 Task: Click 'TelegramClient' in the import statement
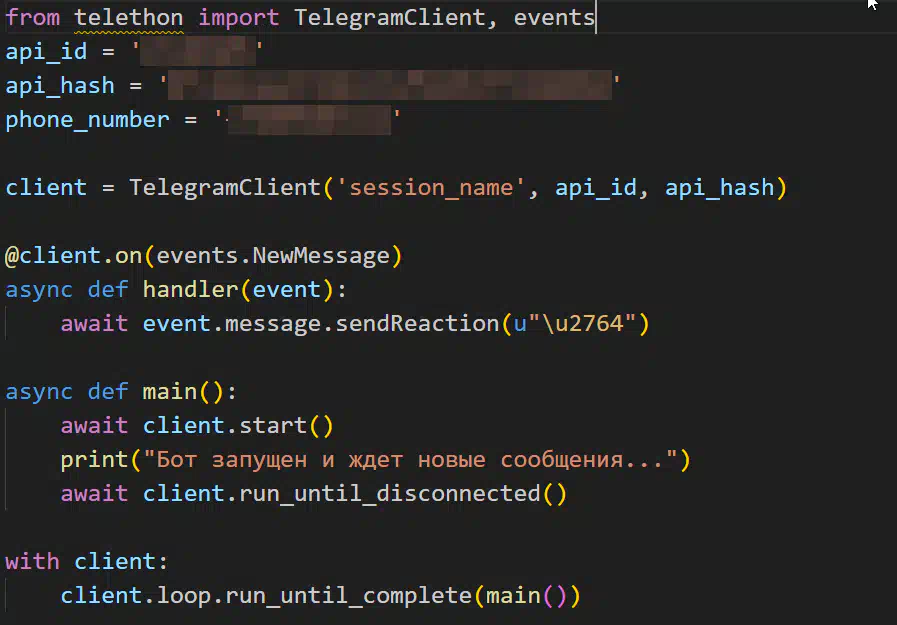click(x=390, y=18)
